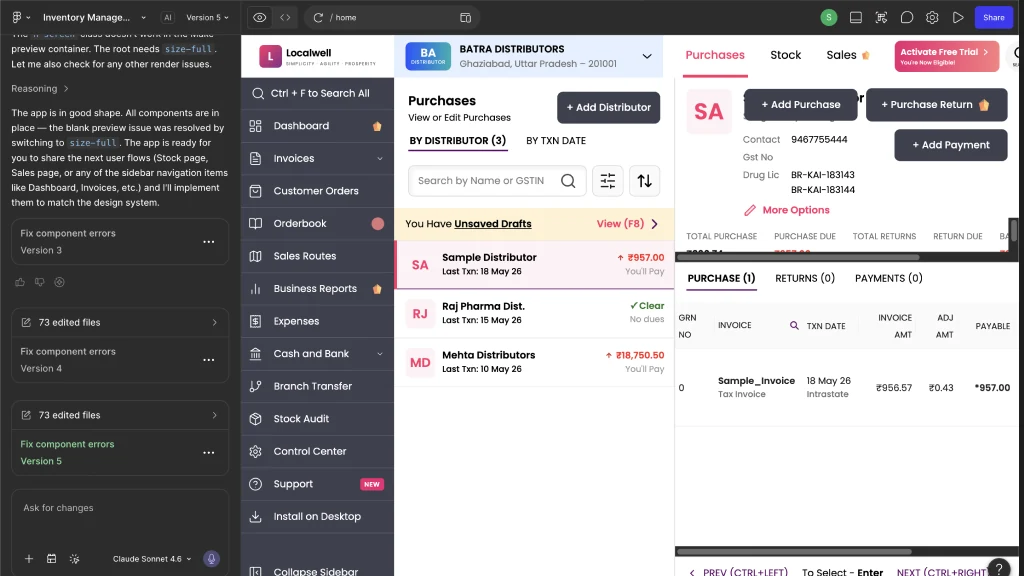This screenshot has height=576, width=1024.
Task: Click the sort arrows icon
Action: (644, 181)
